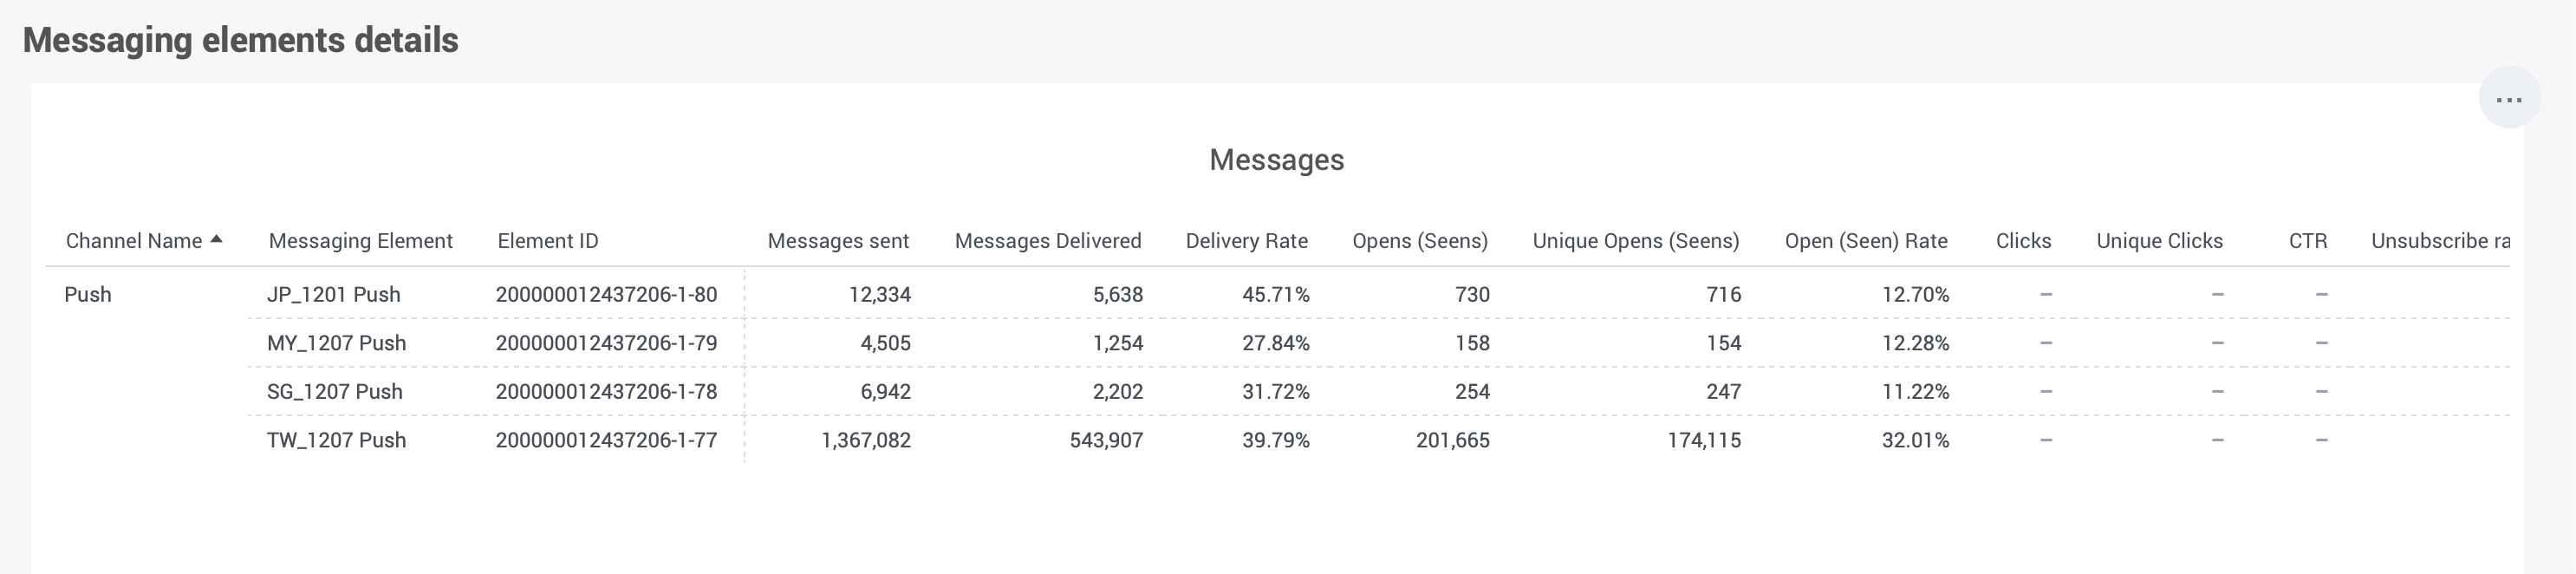The image size is (2576, 574).
Task: Click the Channel Name sort arrow
Action: (x=216, y=240)
